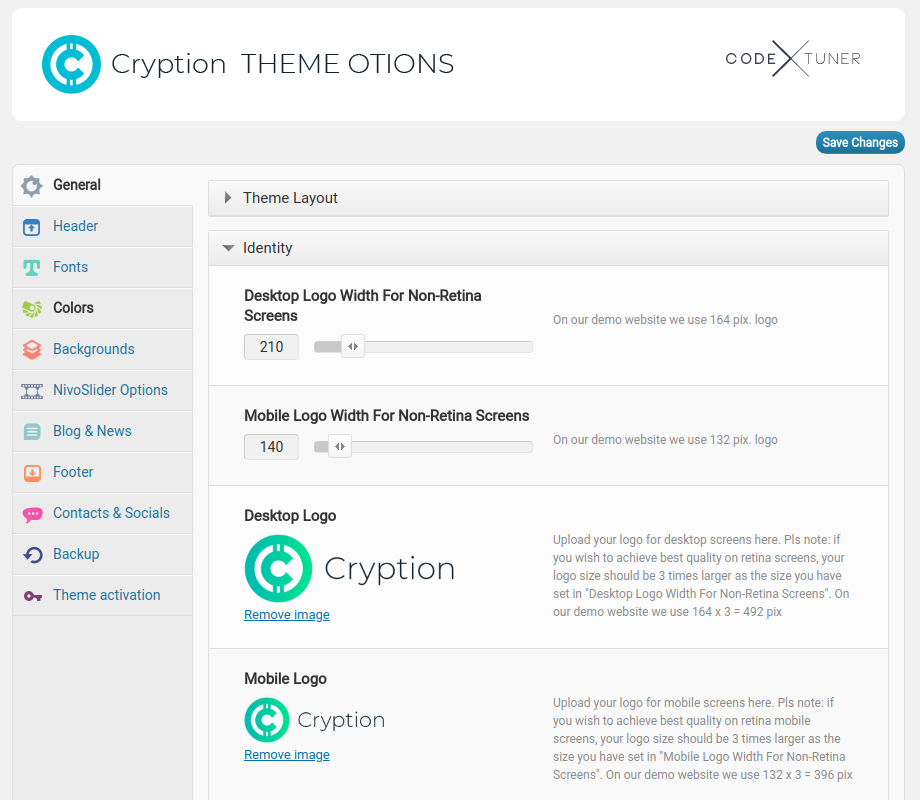Open the Backup settings tab
This screenshot has height=800, width=920.
[x=76, y=554]
